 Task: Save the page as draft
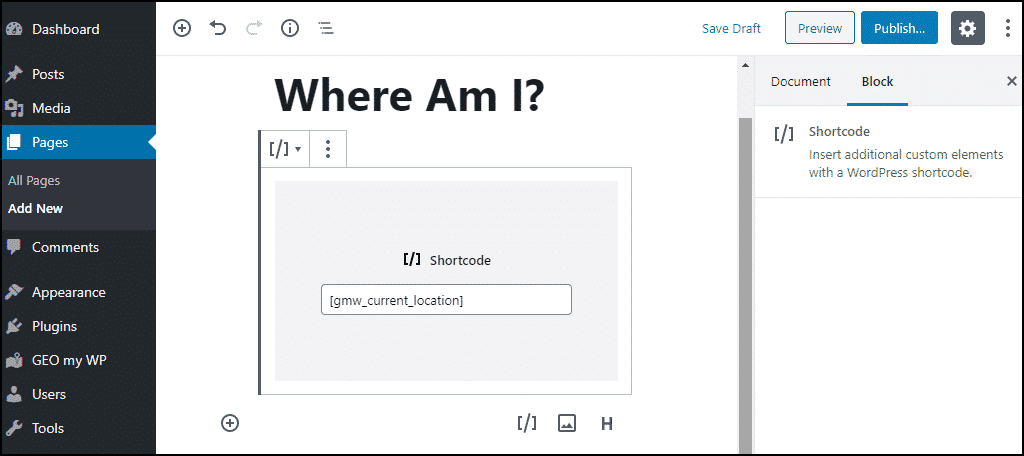click(x=731, y=28)
